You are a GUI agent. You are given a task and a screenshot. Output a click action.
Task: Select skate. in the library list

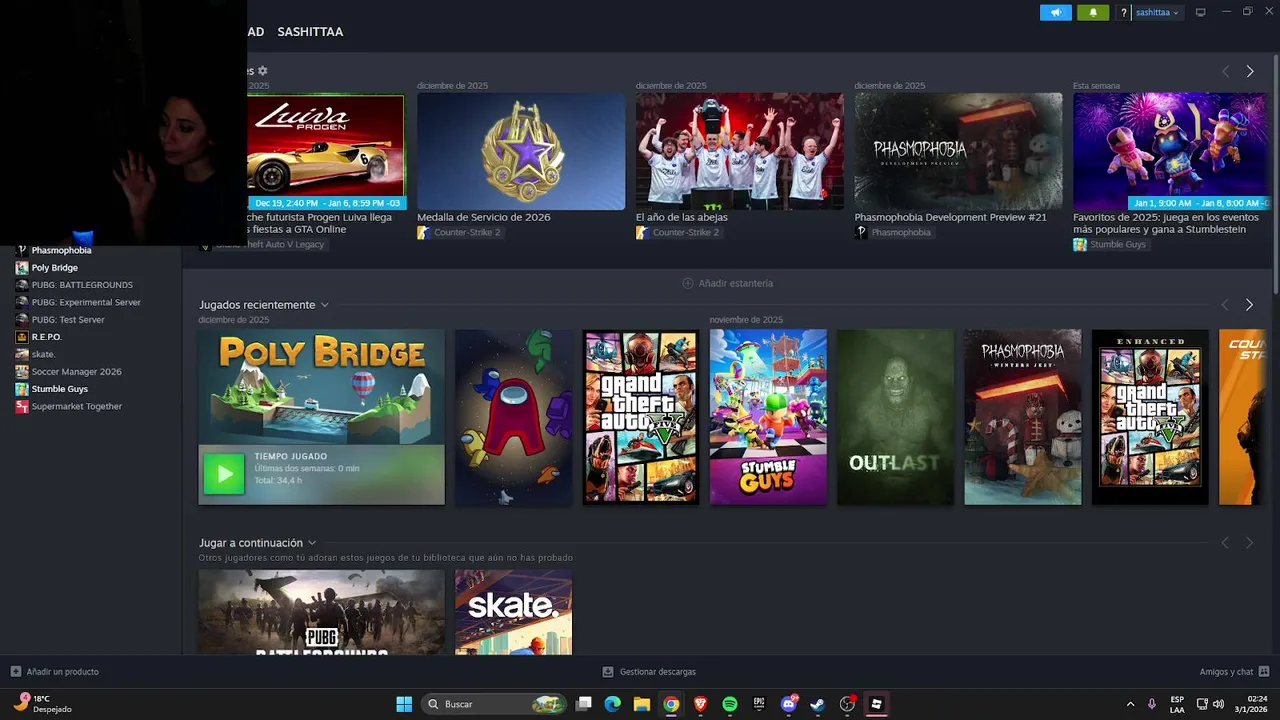coord(43,354)
